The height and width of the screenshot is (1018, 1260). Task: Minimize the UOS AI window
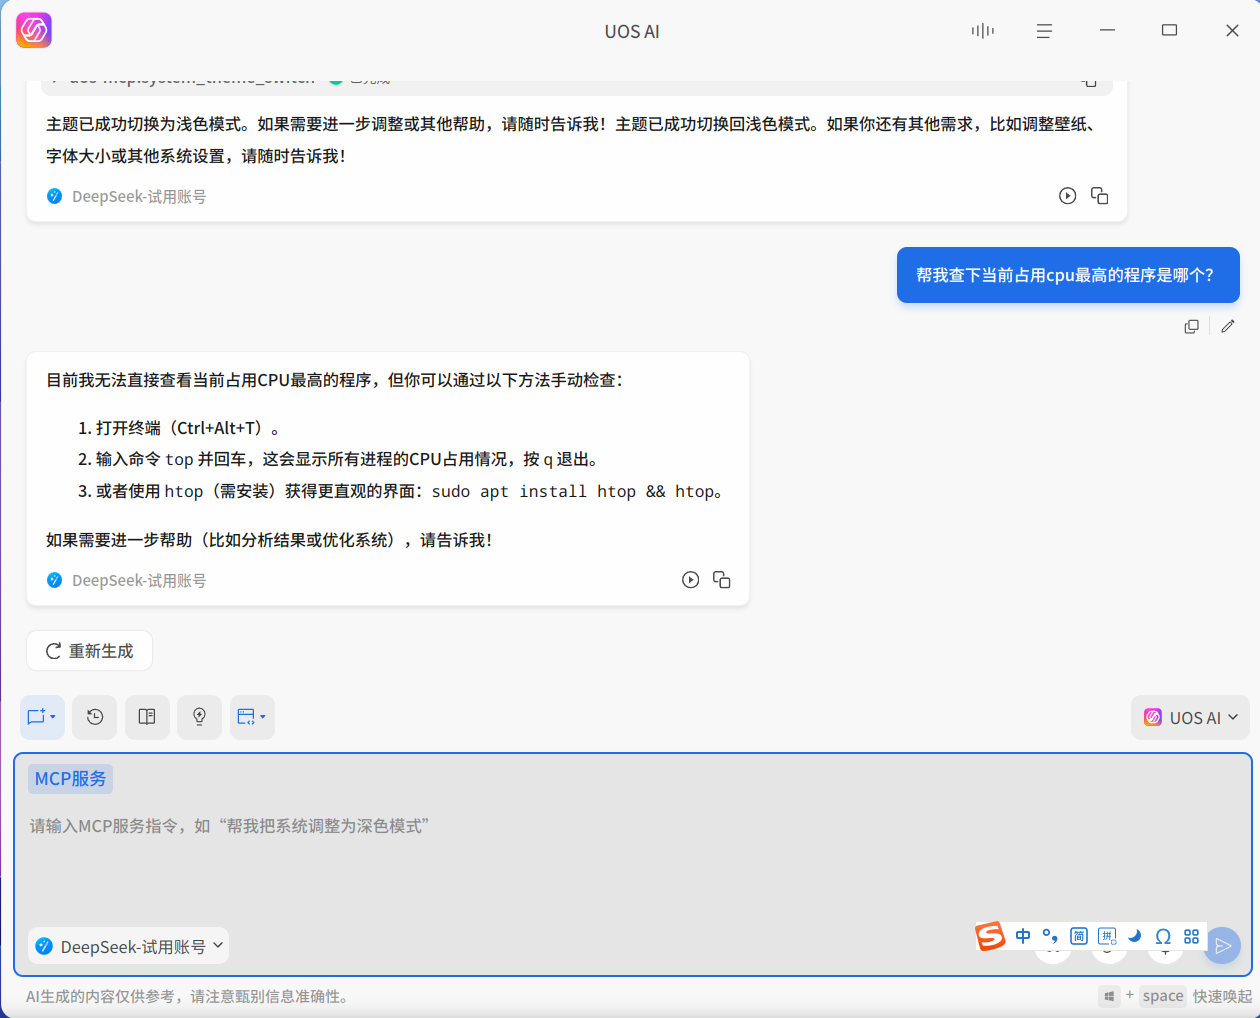click(1107, 31)
